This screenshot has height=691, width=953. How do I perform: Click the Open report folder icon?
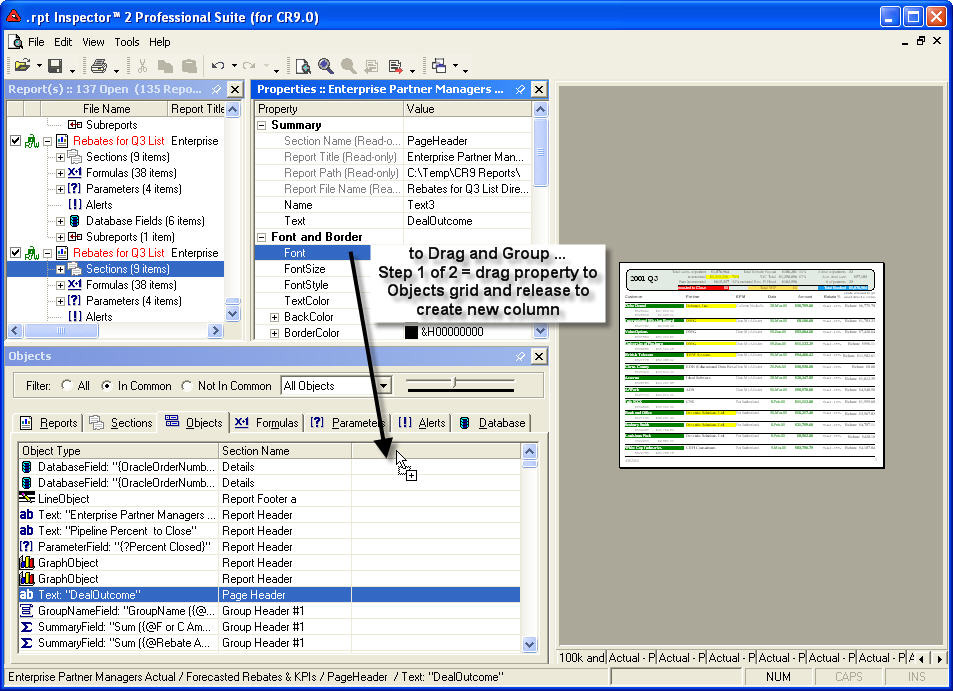22,65
